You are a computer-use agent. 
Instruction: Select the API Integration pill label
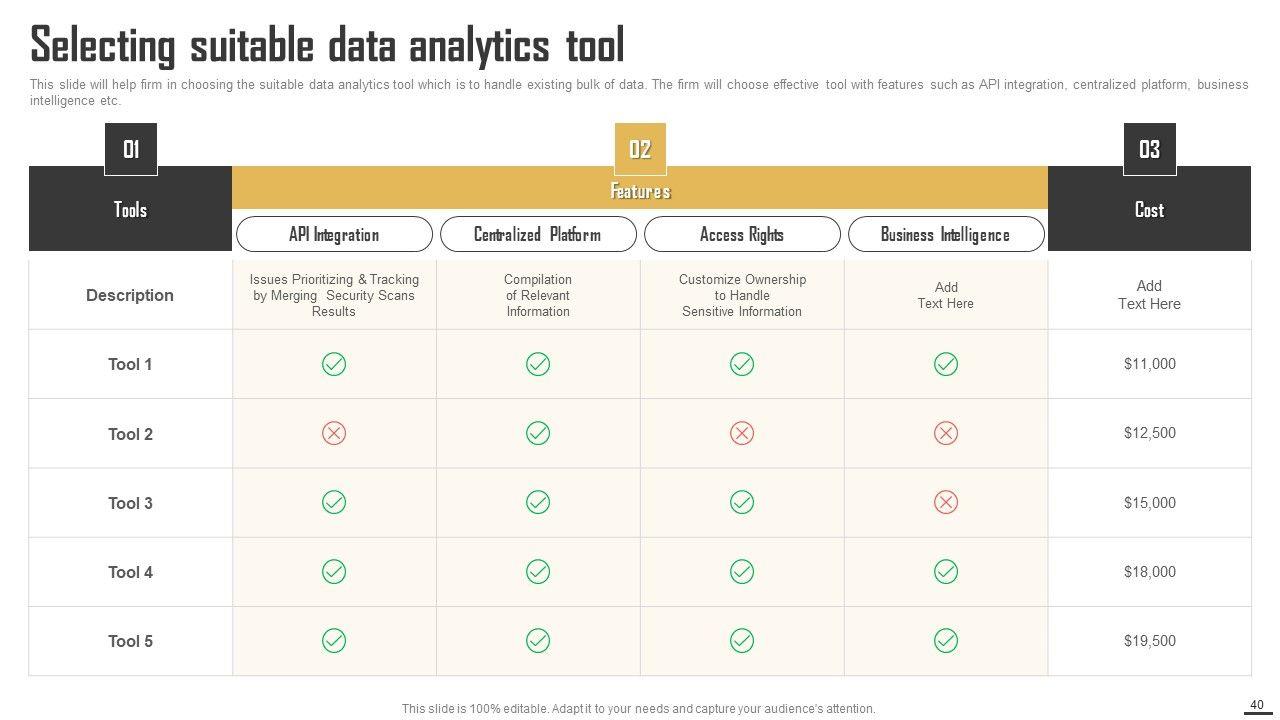[334, 235]
